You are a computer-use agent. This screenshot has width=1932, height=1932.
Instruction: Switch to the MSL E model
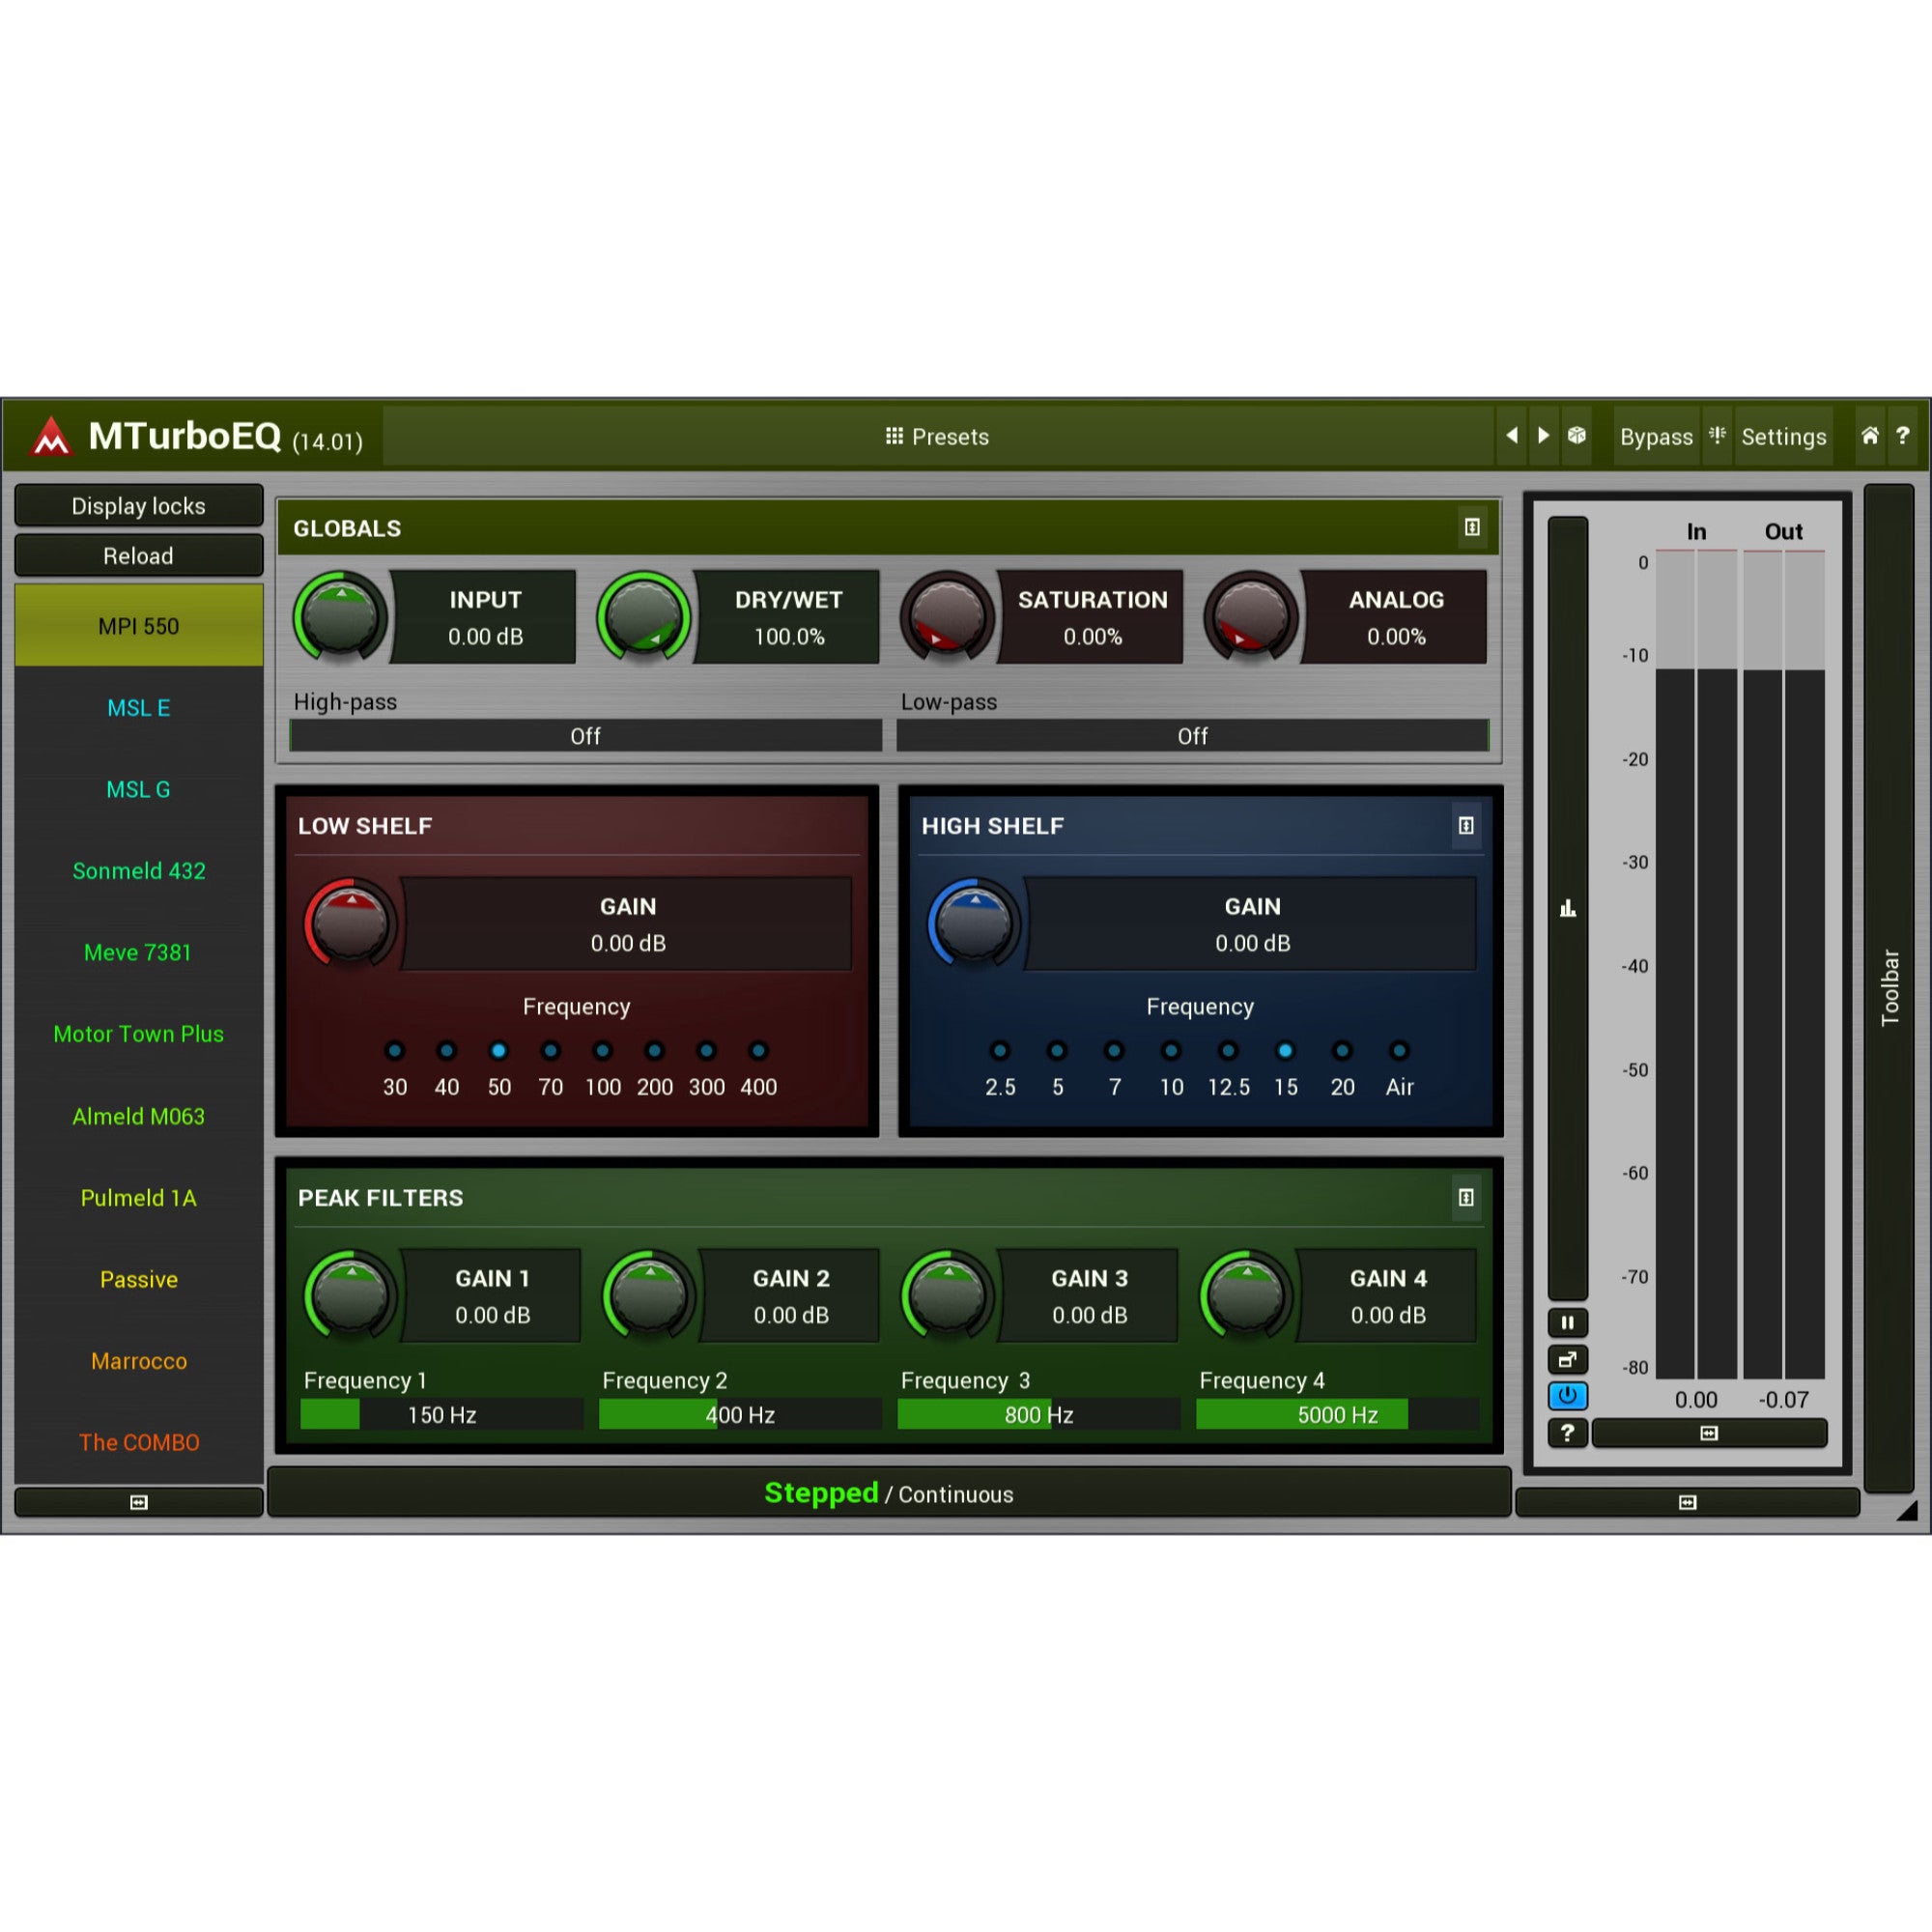click(139, 708)
